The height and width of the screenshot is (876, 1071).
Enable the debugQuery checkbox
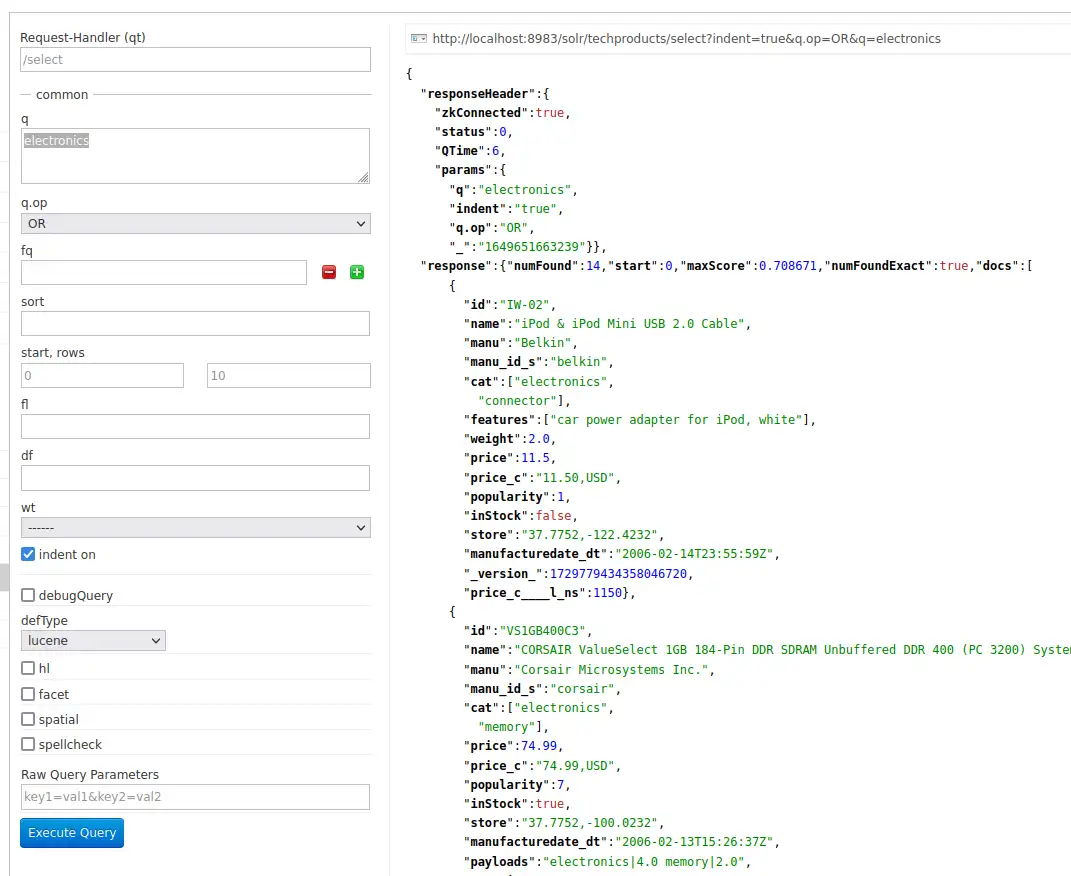28,595
